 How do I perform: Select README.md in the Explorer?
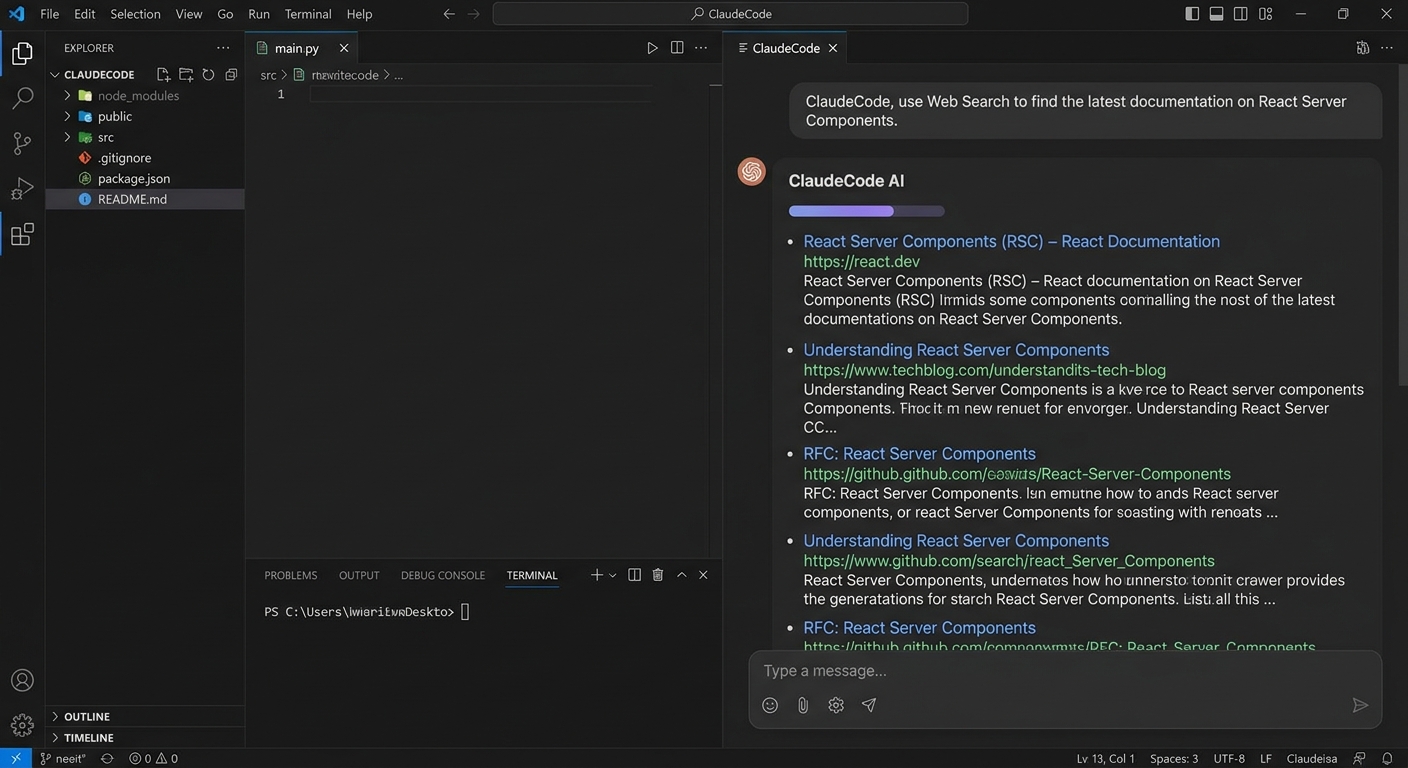pyautogui.click(x=145, y=199)
